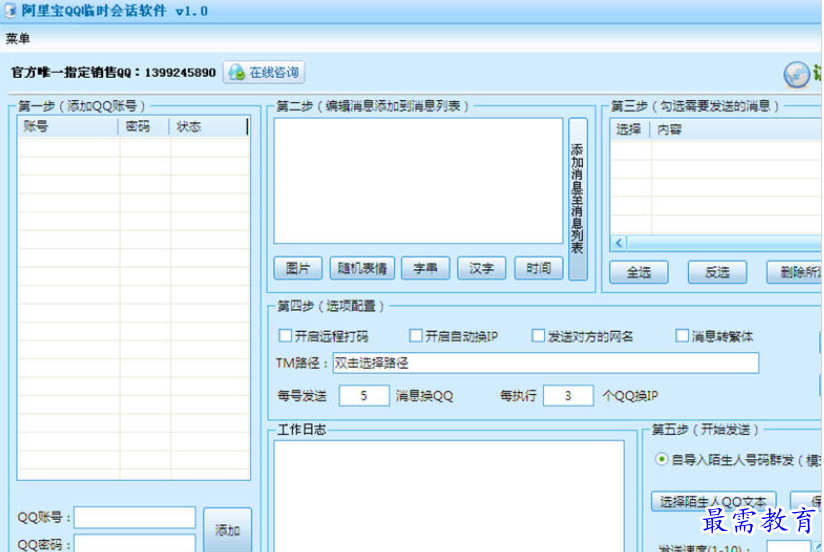Click the app icon in title bar
The height and width of the screenshot is (552, 824).
coord(10,10)
